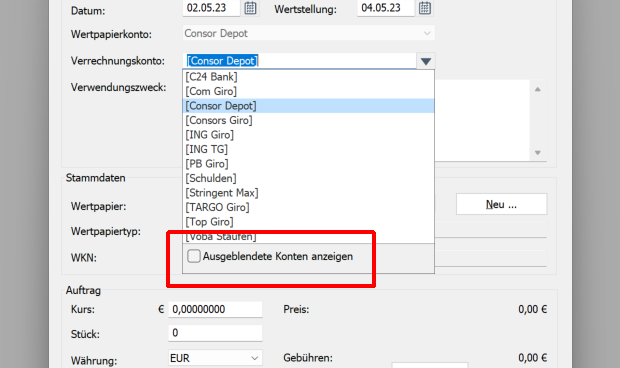The width and height of the screenshot is (620, 368).
Task: Click the Verwendungszweck scrollbar down arrow
Action: (538, 153)
